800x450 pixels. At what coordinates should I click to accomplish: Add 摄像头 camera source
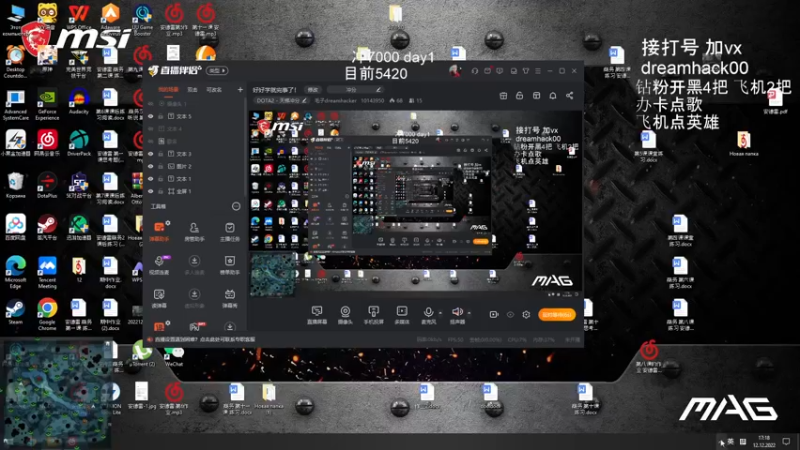click(345, 314)
